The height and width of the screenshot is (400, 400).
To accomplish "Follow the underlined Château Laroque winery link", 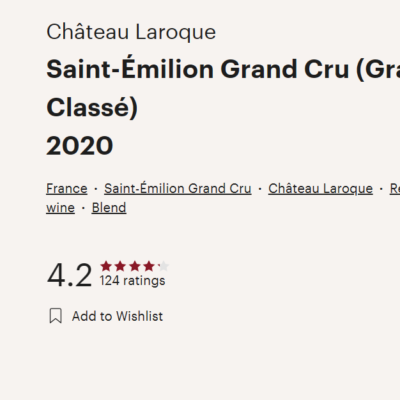I will click(x=320, y=188).
